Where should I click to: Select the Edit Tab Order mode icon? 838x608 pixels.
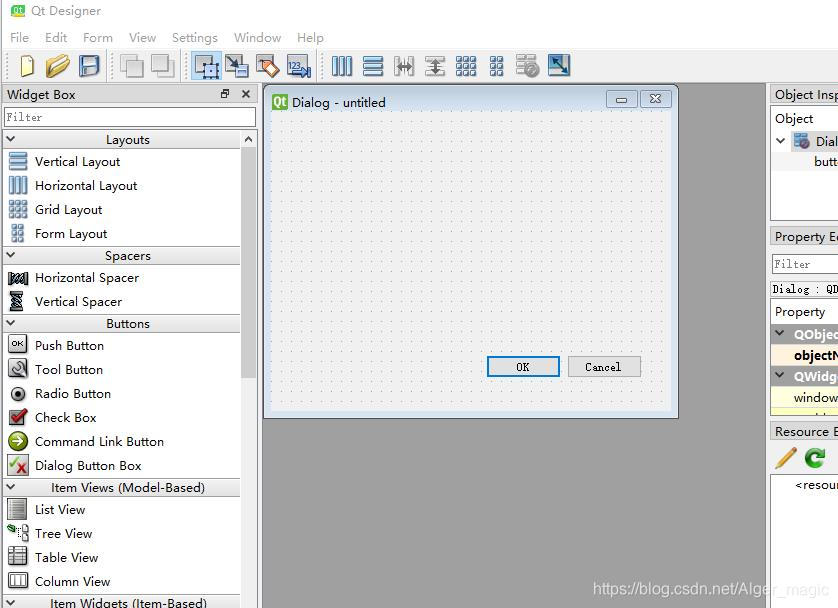click(299, 66)
